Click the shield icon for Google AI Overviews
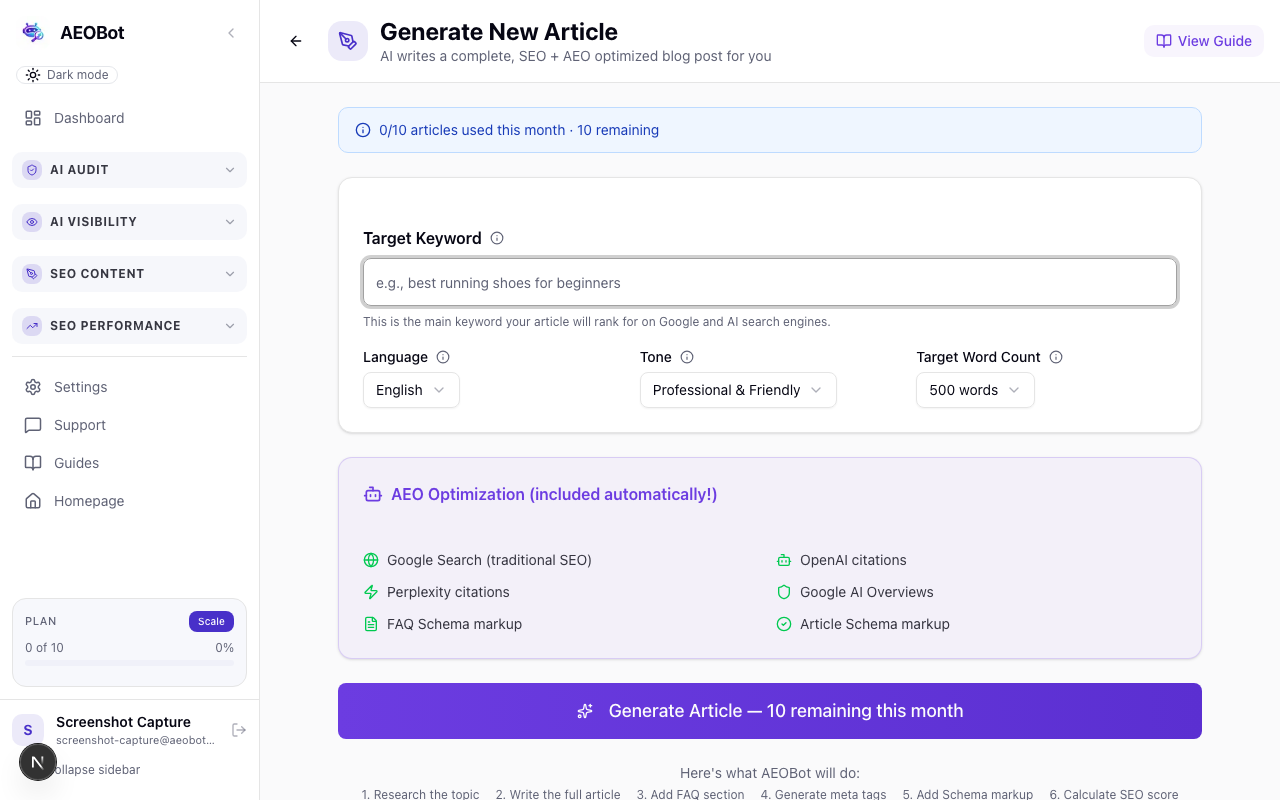Viewport: 1280px width, 800px height. (x=784, y=592)
